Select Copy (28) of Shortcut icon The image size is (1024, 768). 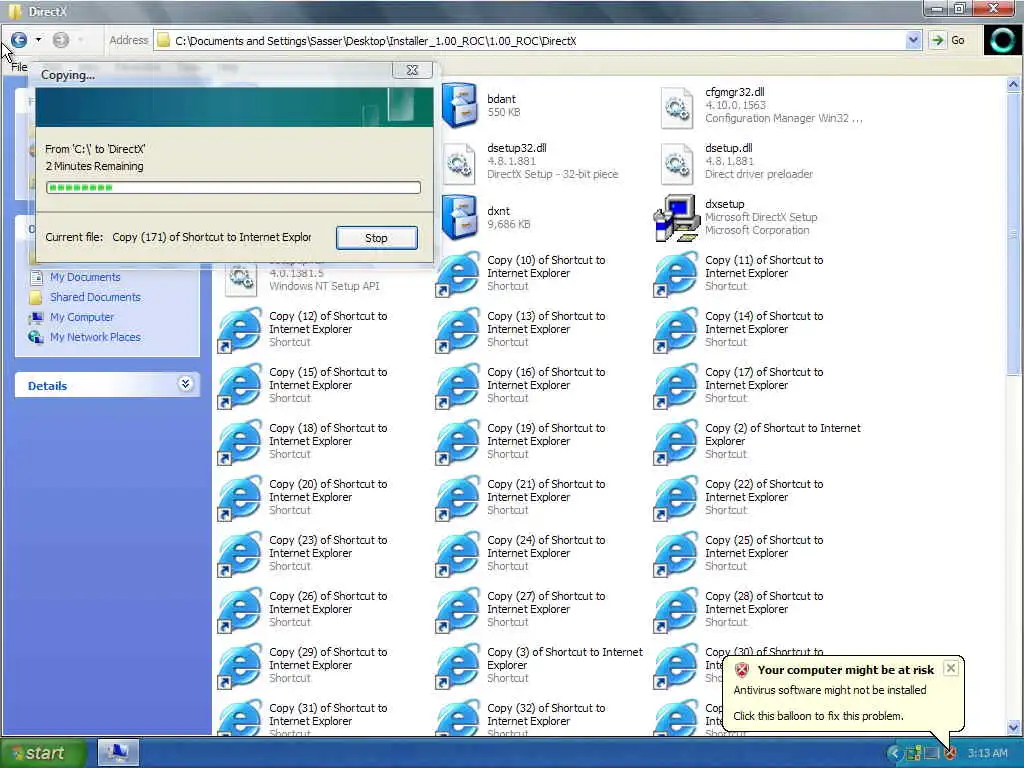(x=676, y=610)
